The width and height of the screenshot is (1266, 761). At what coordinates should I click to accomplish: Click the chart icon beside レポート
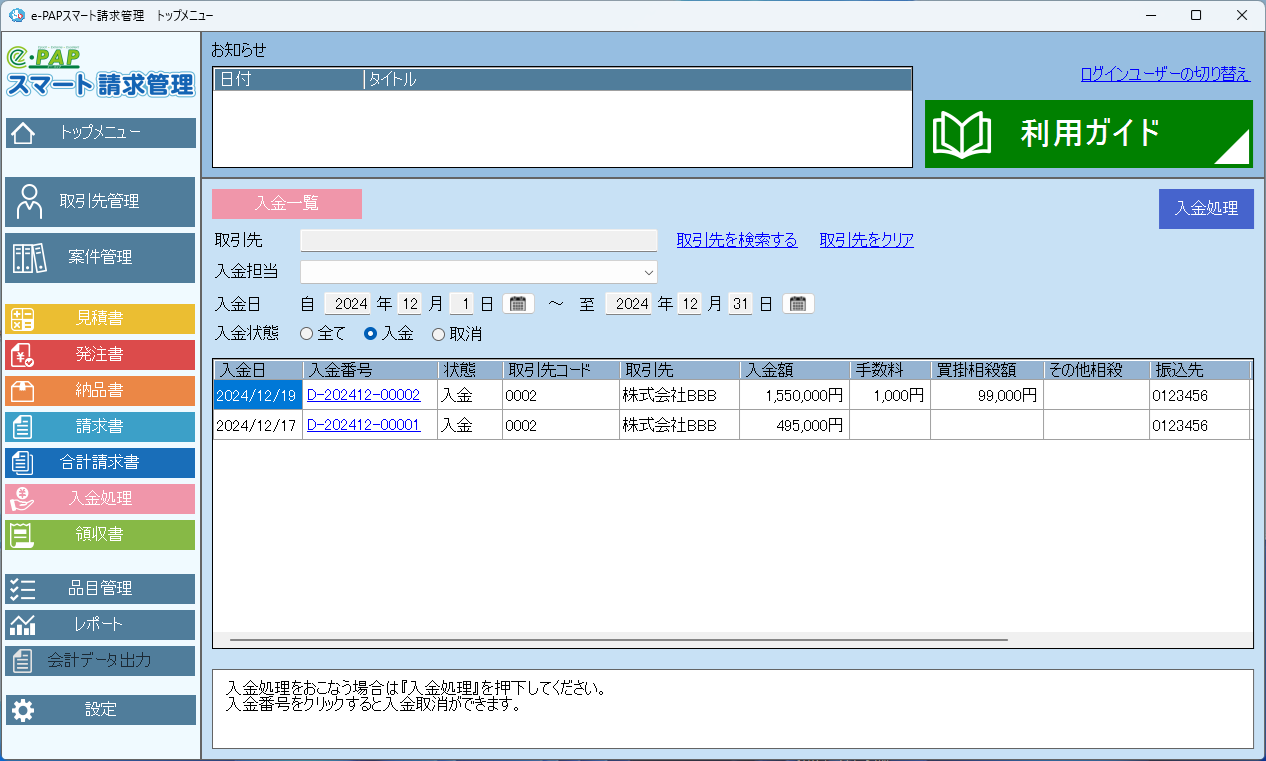pos(22,625)
